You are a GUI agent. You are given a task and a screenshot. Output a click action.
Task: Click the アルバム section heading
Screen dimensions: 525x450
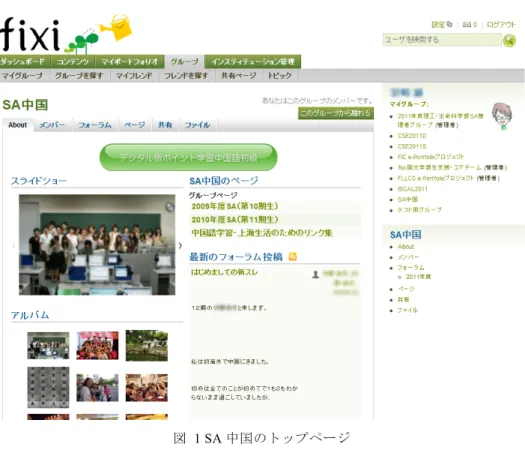(x=30, y=315)
